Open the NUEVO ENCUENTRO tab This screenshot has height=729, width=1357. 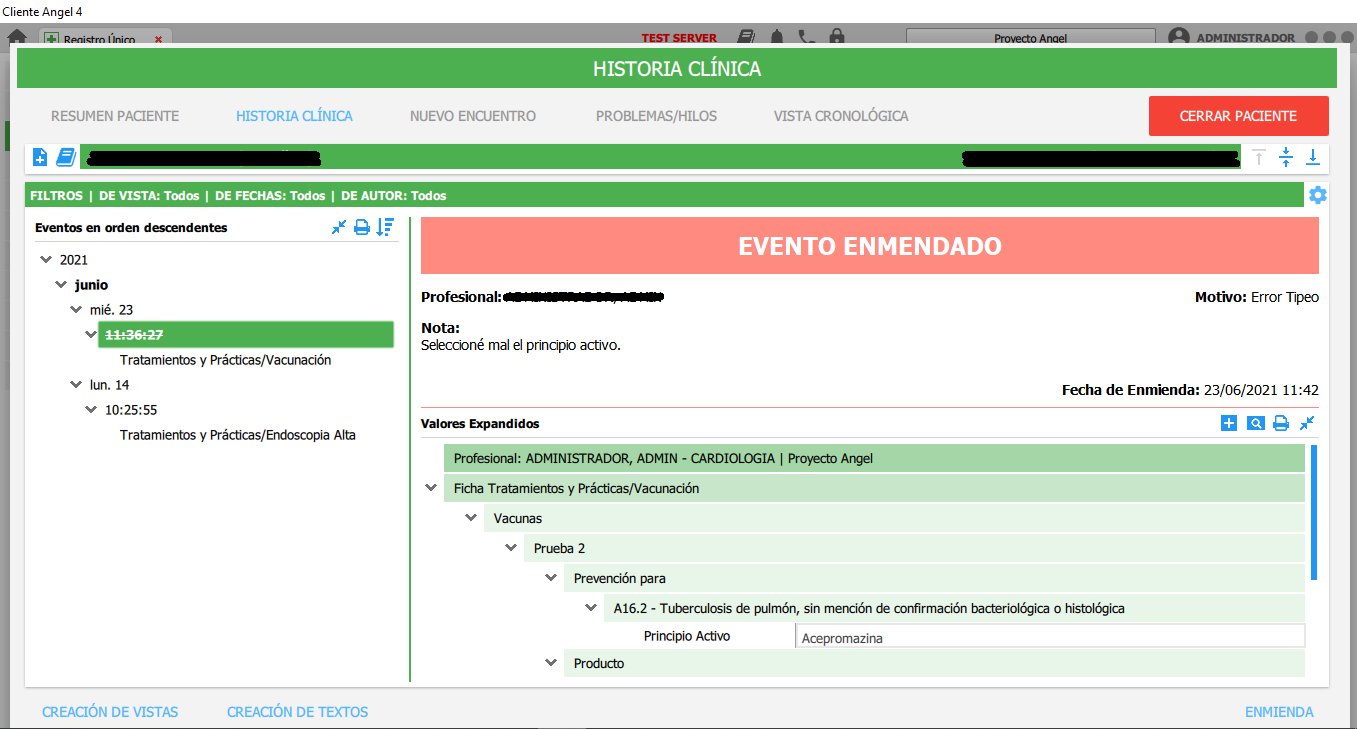473,115
